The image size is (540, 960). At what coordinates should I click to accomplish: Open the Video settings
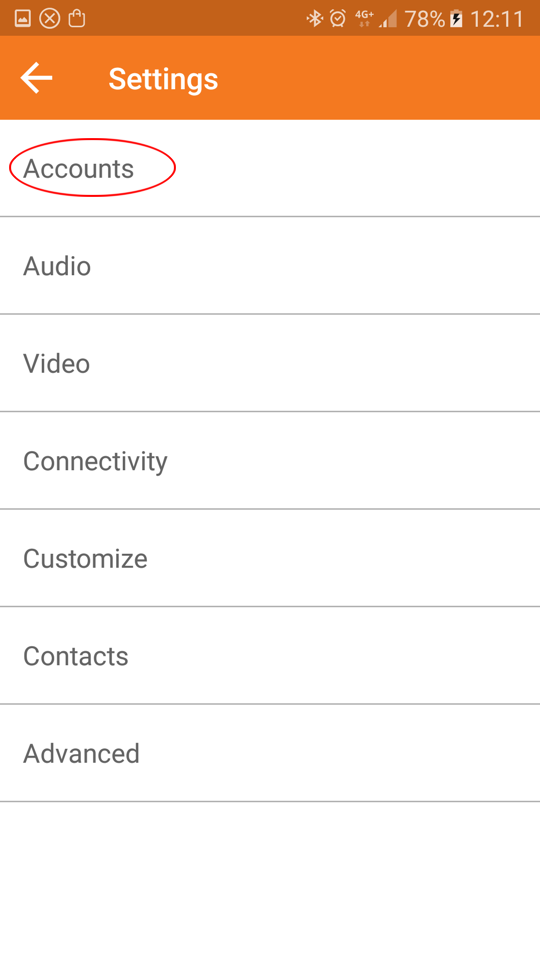coord(270,363)
